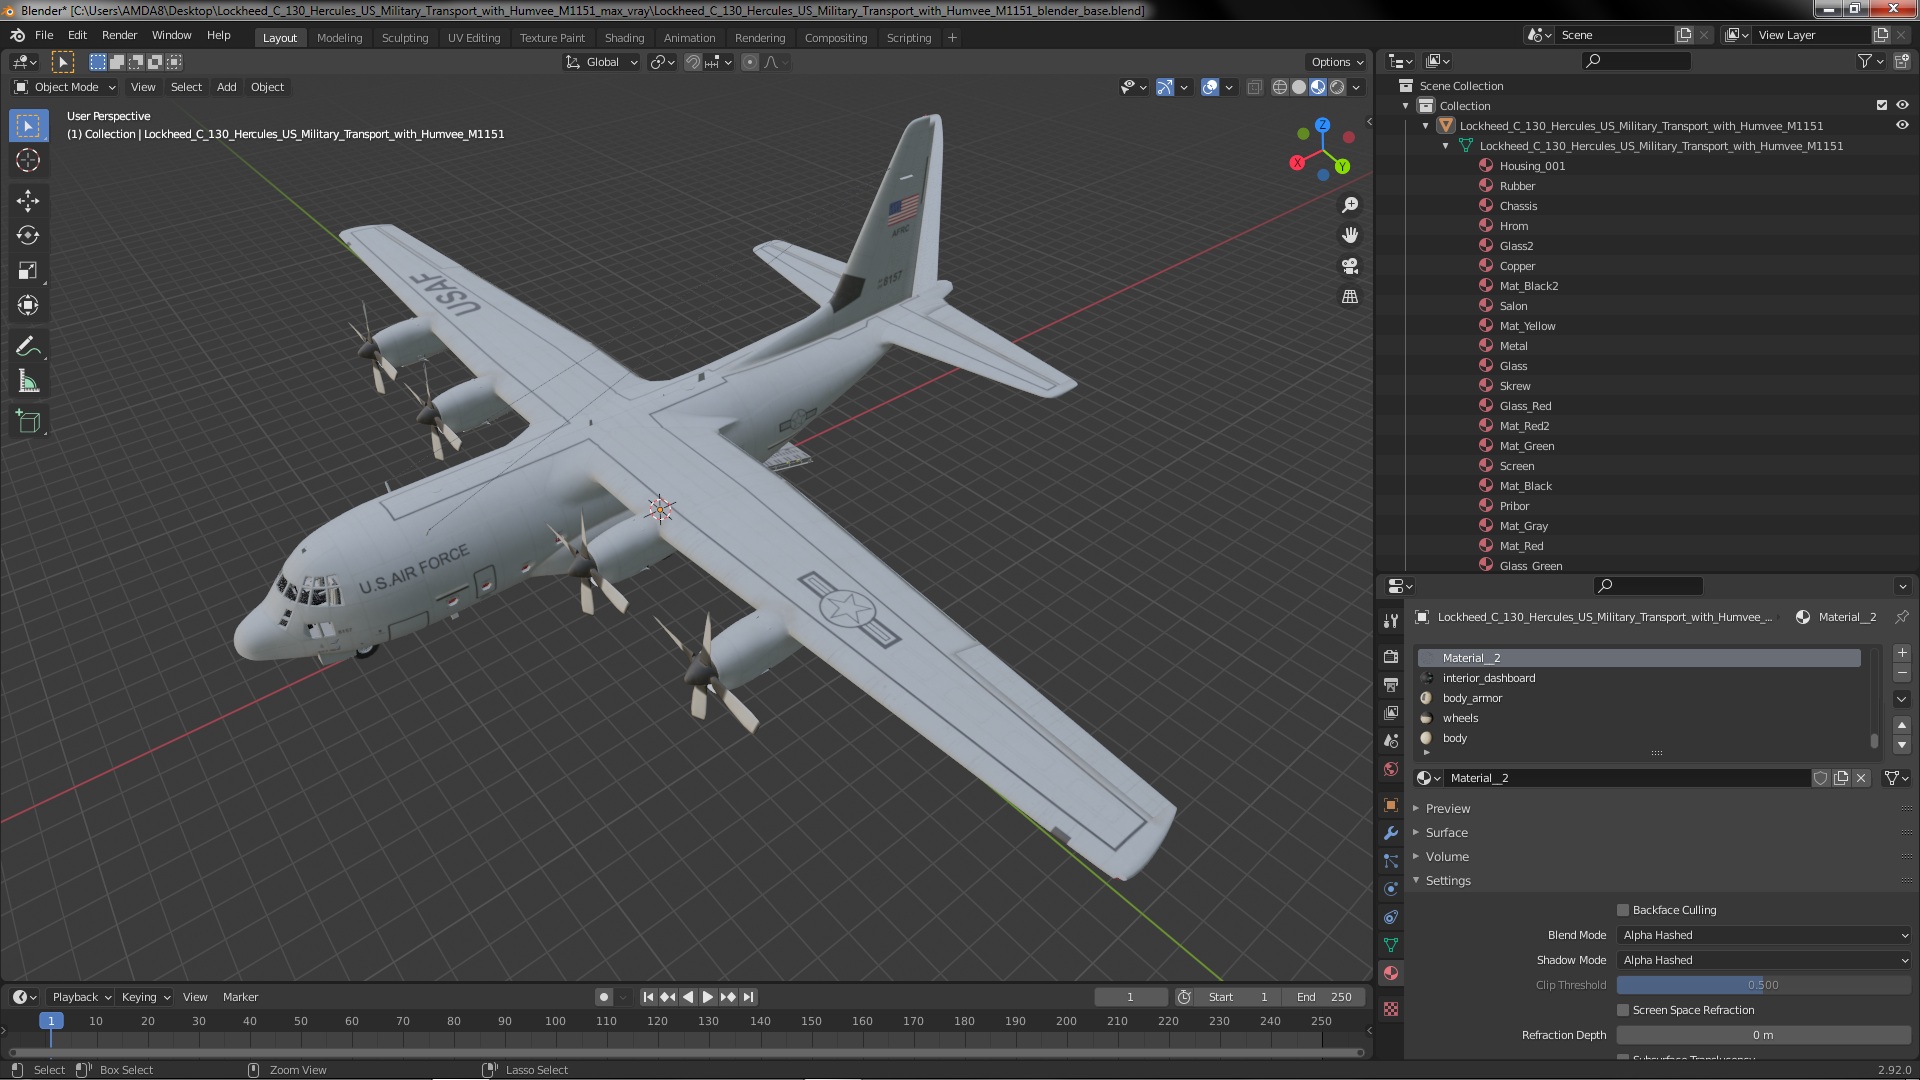1920x1080 pixels.
Task: Toggle camera view icon
Action: click(x=1350, y=266)
